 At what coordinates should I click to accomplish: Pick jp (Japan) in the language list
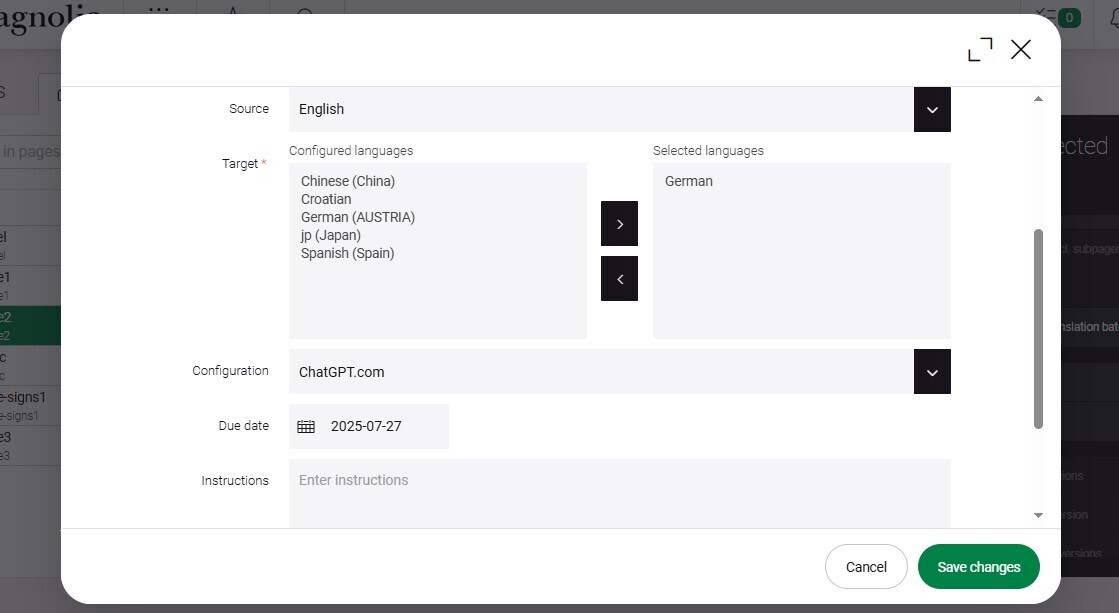[331, 235]
